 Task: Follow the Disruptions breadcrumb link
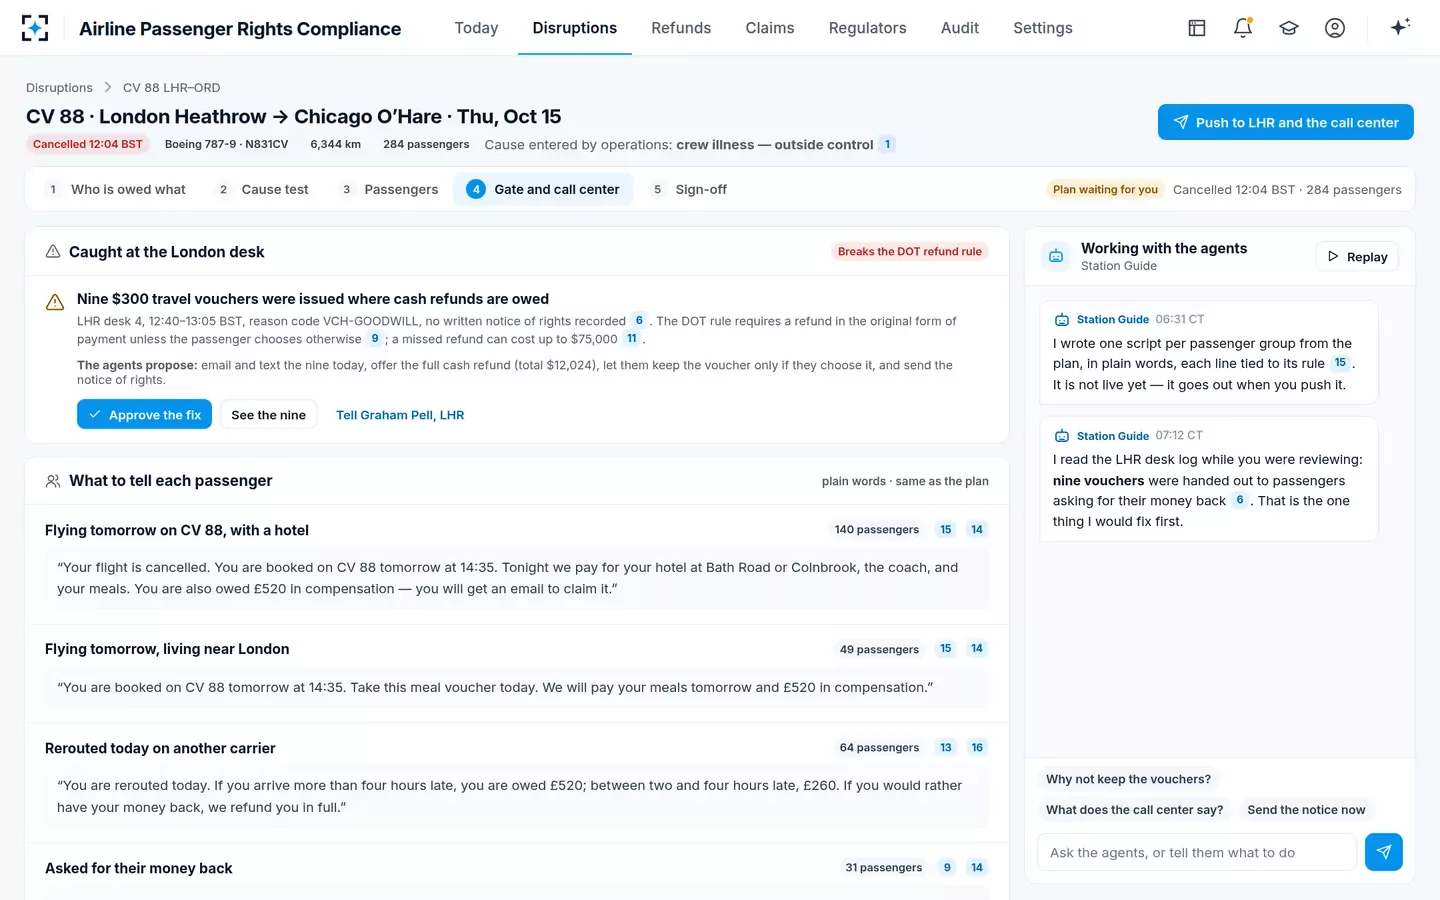[x=59, y=88]
